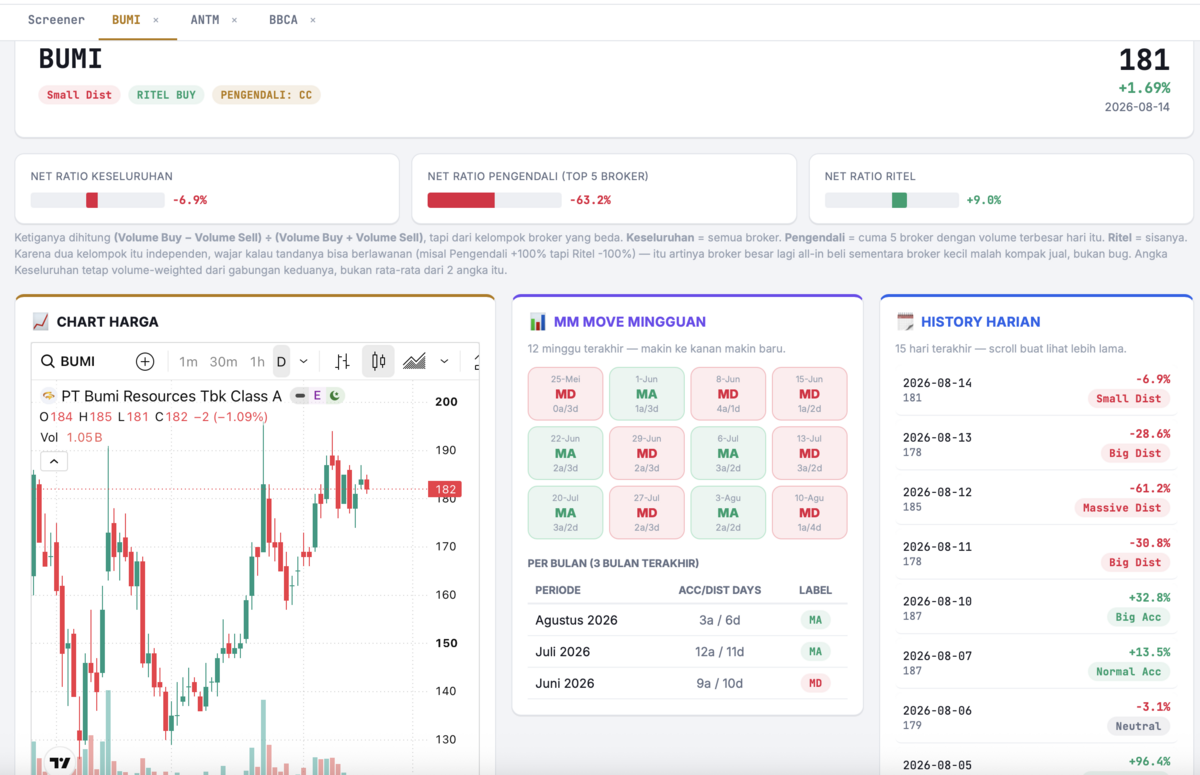Select the 1h timeframe
Viewport: 1200px width, 775px height.
[257, 362]
